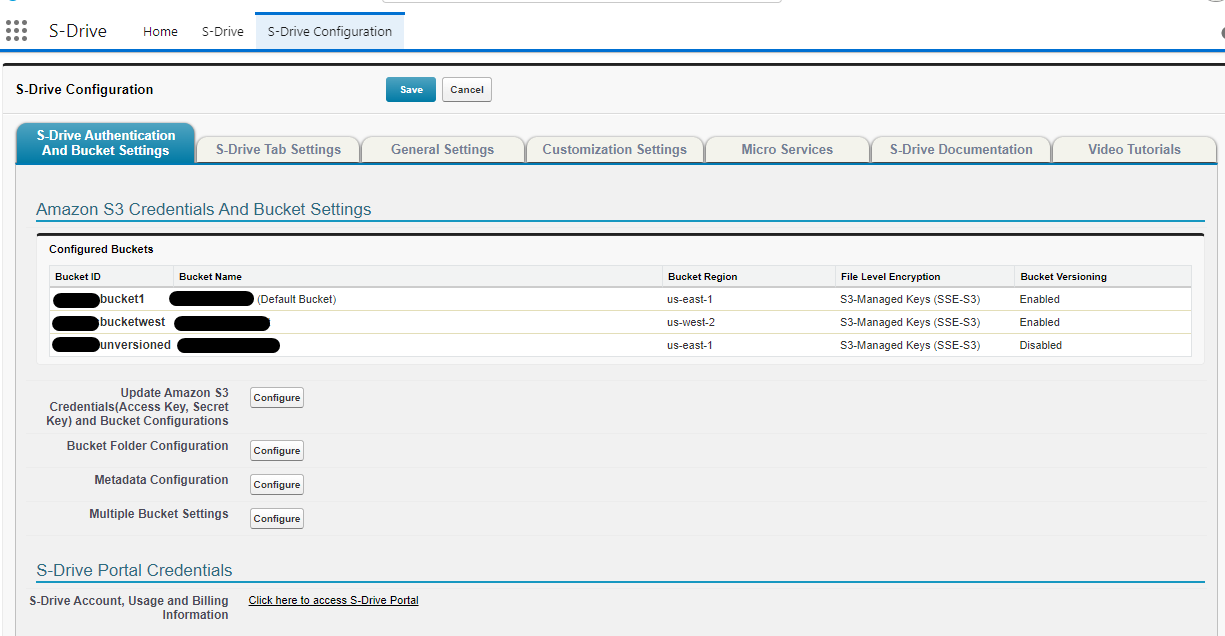Click the S-Drive Portal access link
The image size is (1225, 636).
pos(333,601)
